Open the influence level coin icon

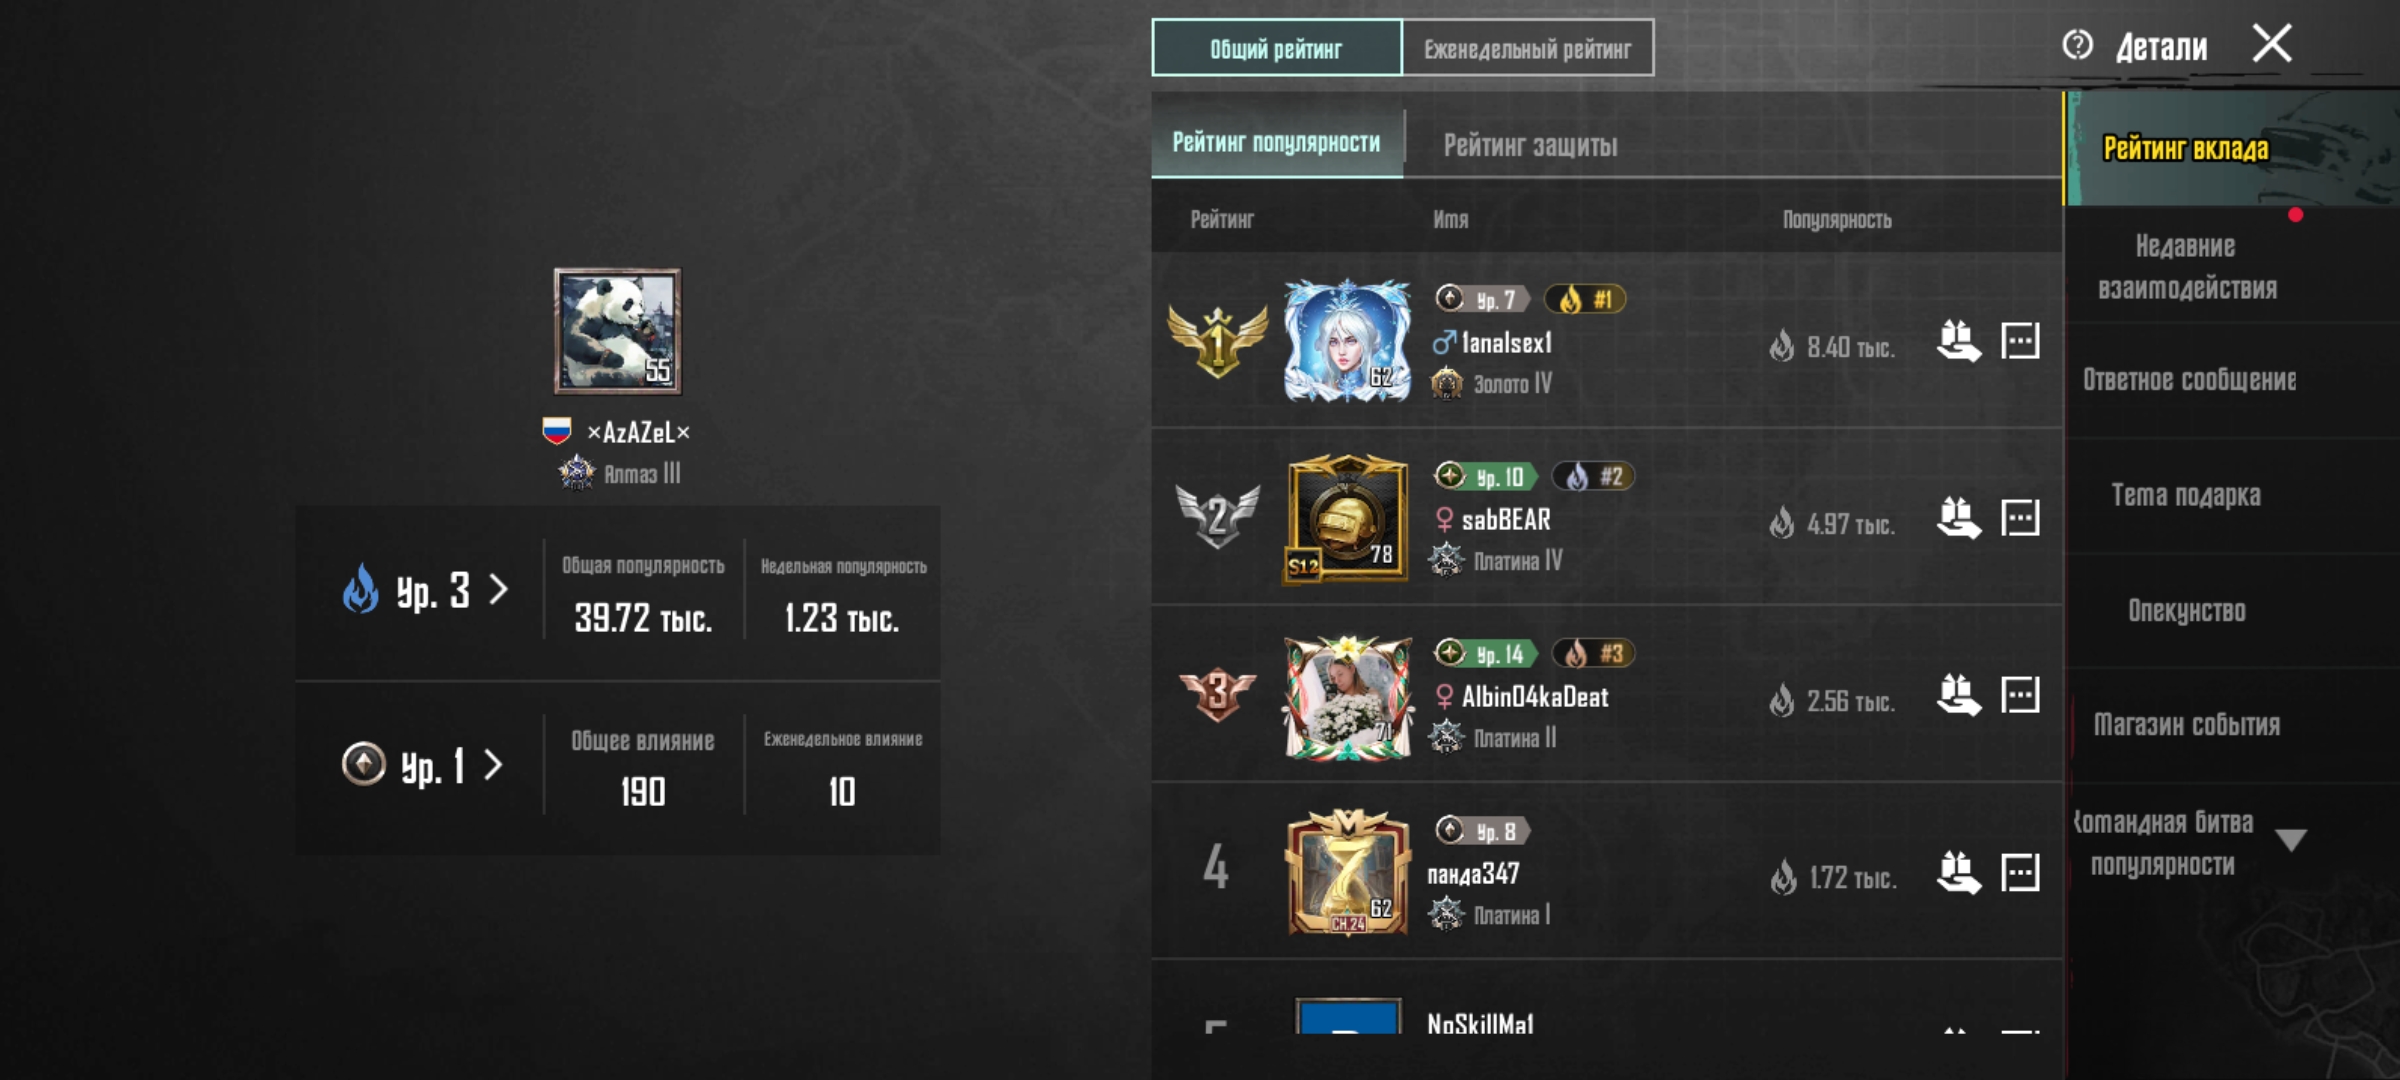coord(363,764)
